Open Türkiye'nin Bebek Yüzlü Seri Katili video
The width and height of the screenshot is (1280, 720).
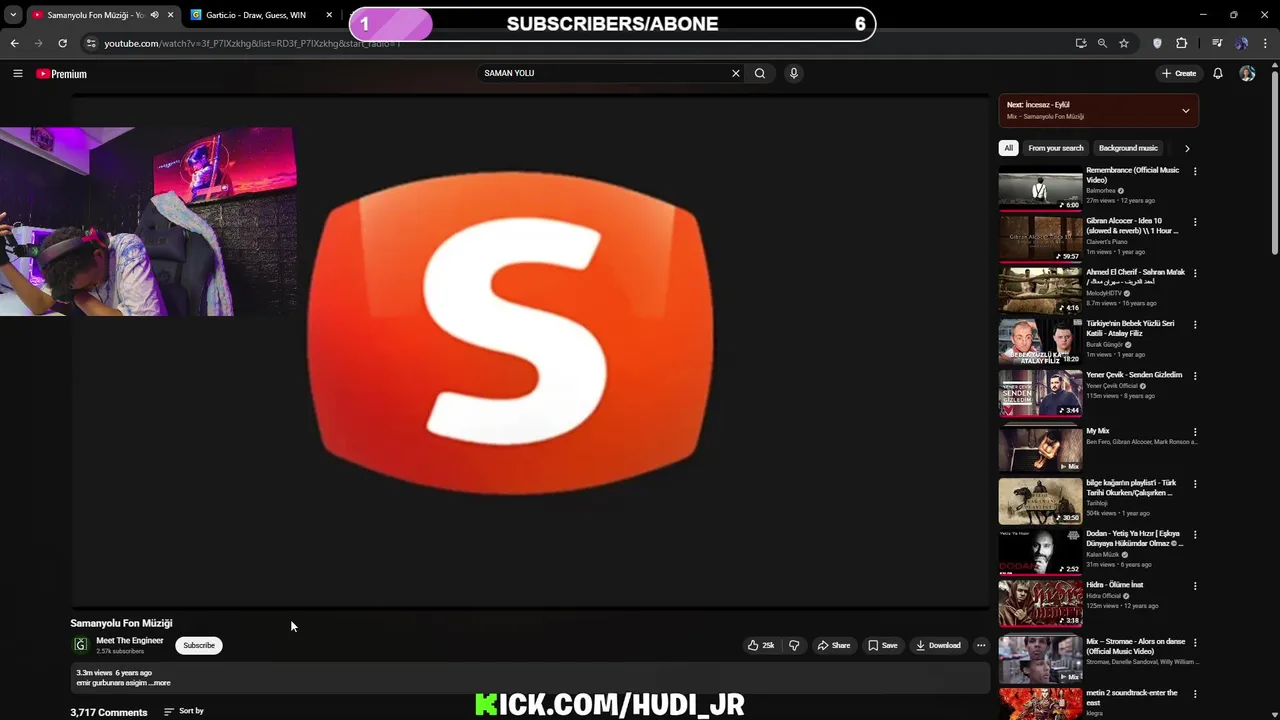(x=1131, y=328)
